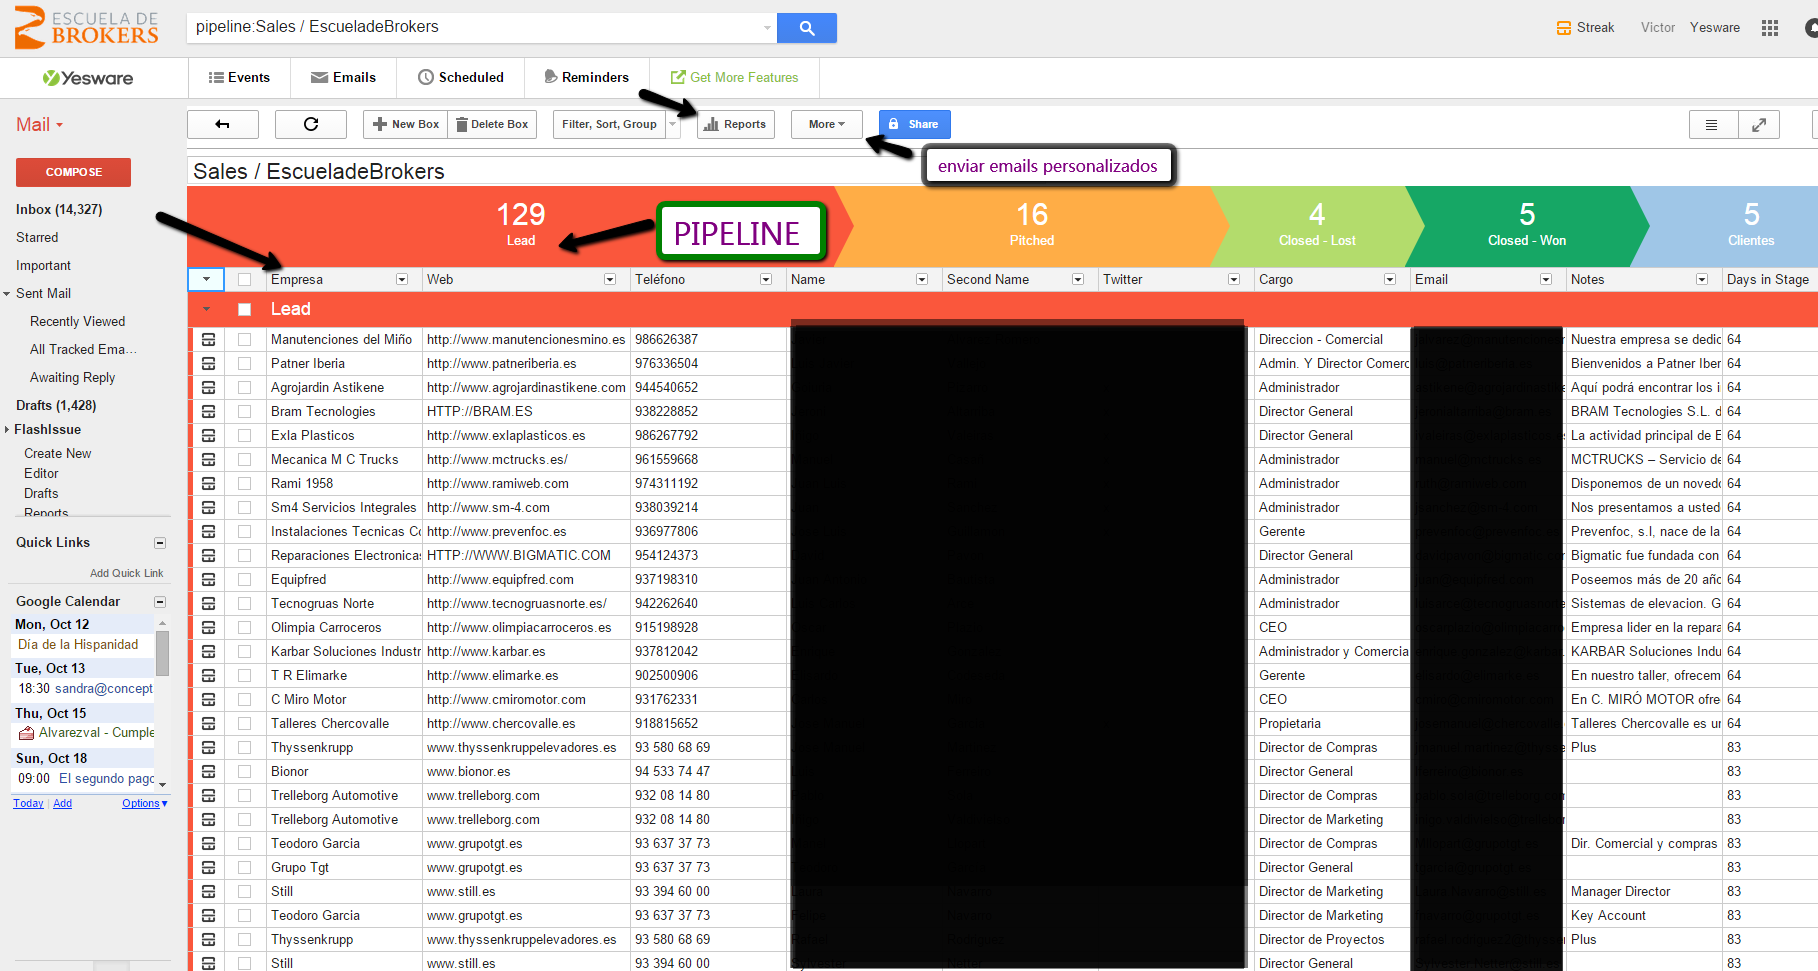Open the Teléfono column dropdown arrow
The height and width of the screenshot is (971, 1818).
(766, 280)
